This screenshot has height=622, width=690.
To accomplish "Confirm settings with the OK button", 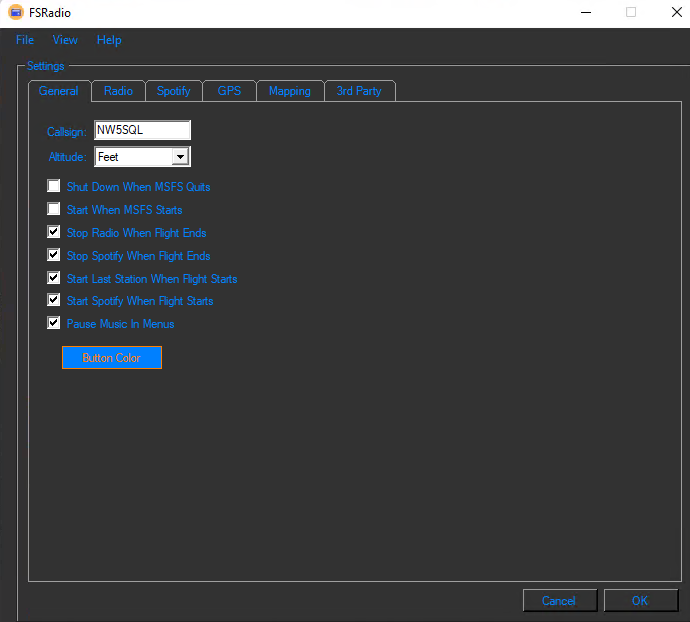I will 640,601.
